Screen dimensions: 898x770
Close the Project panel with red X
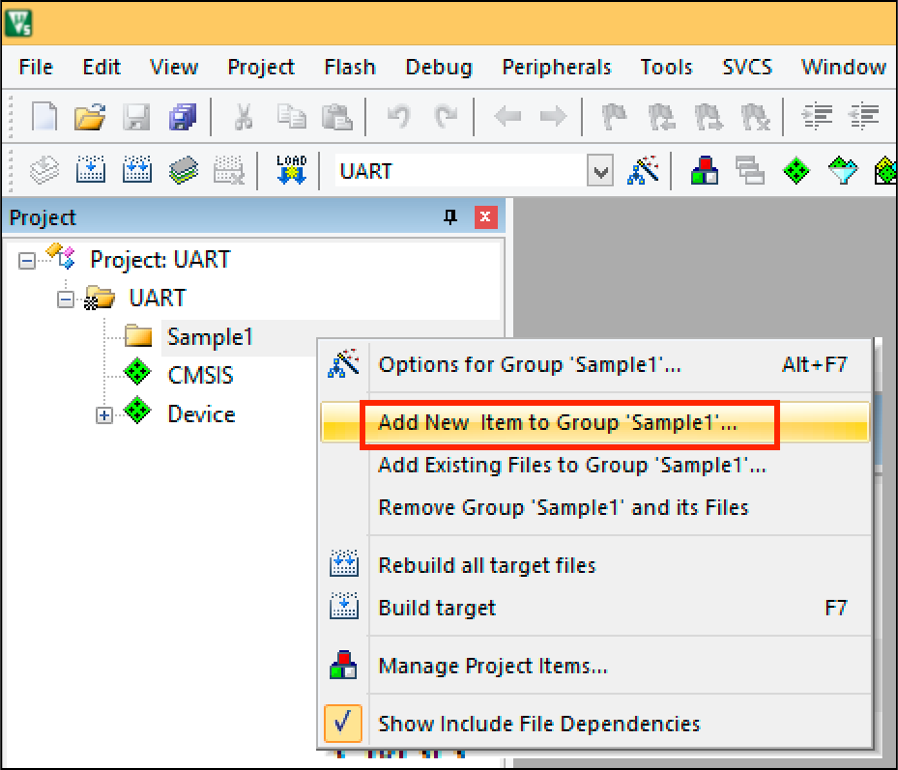(485, 218)
